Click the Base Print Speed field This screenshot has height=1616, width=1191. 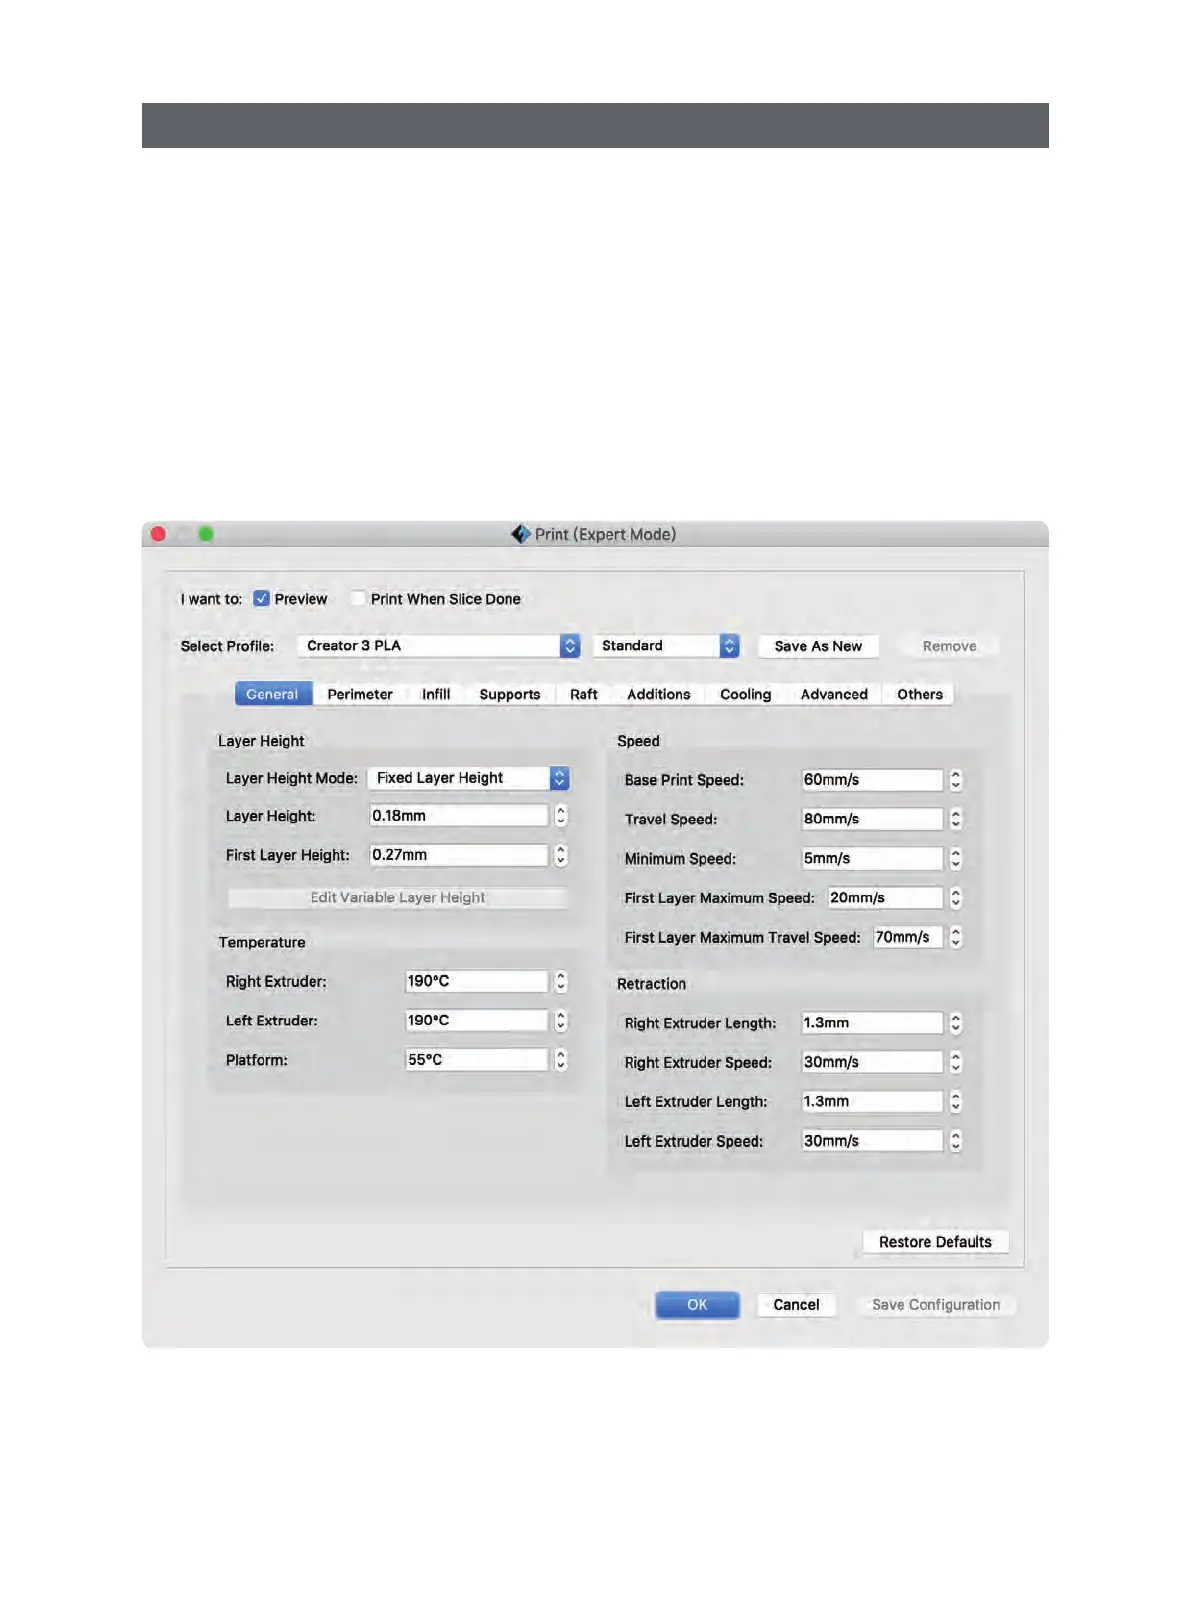coord(872,780)
